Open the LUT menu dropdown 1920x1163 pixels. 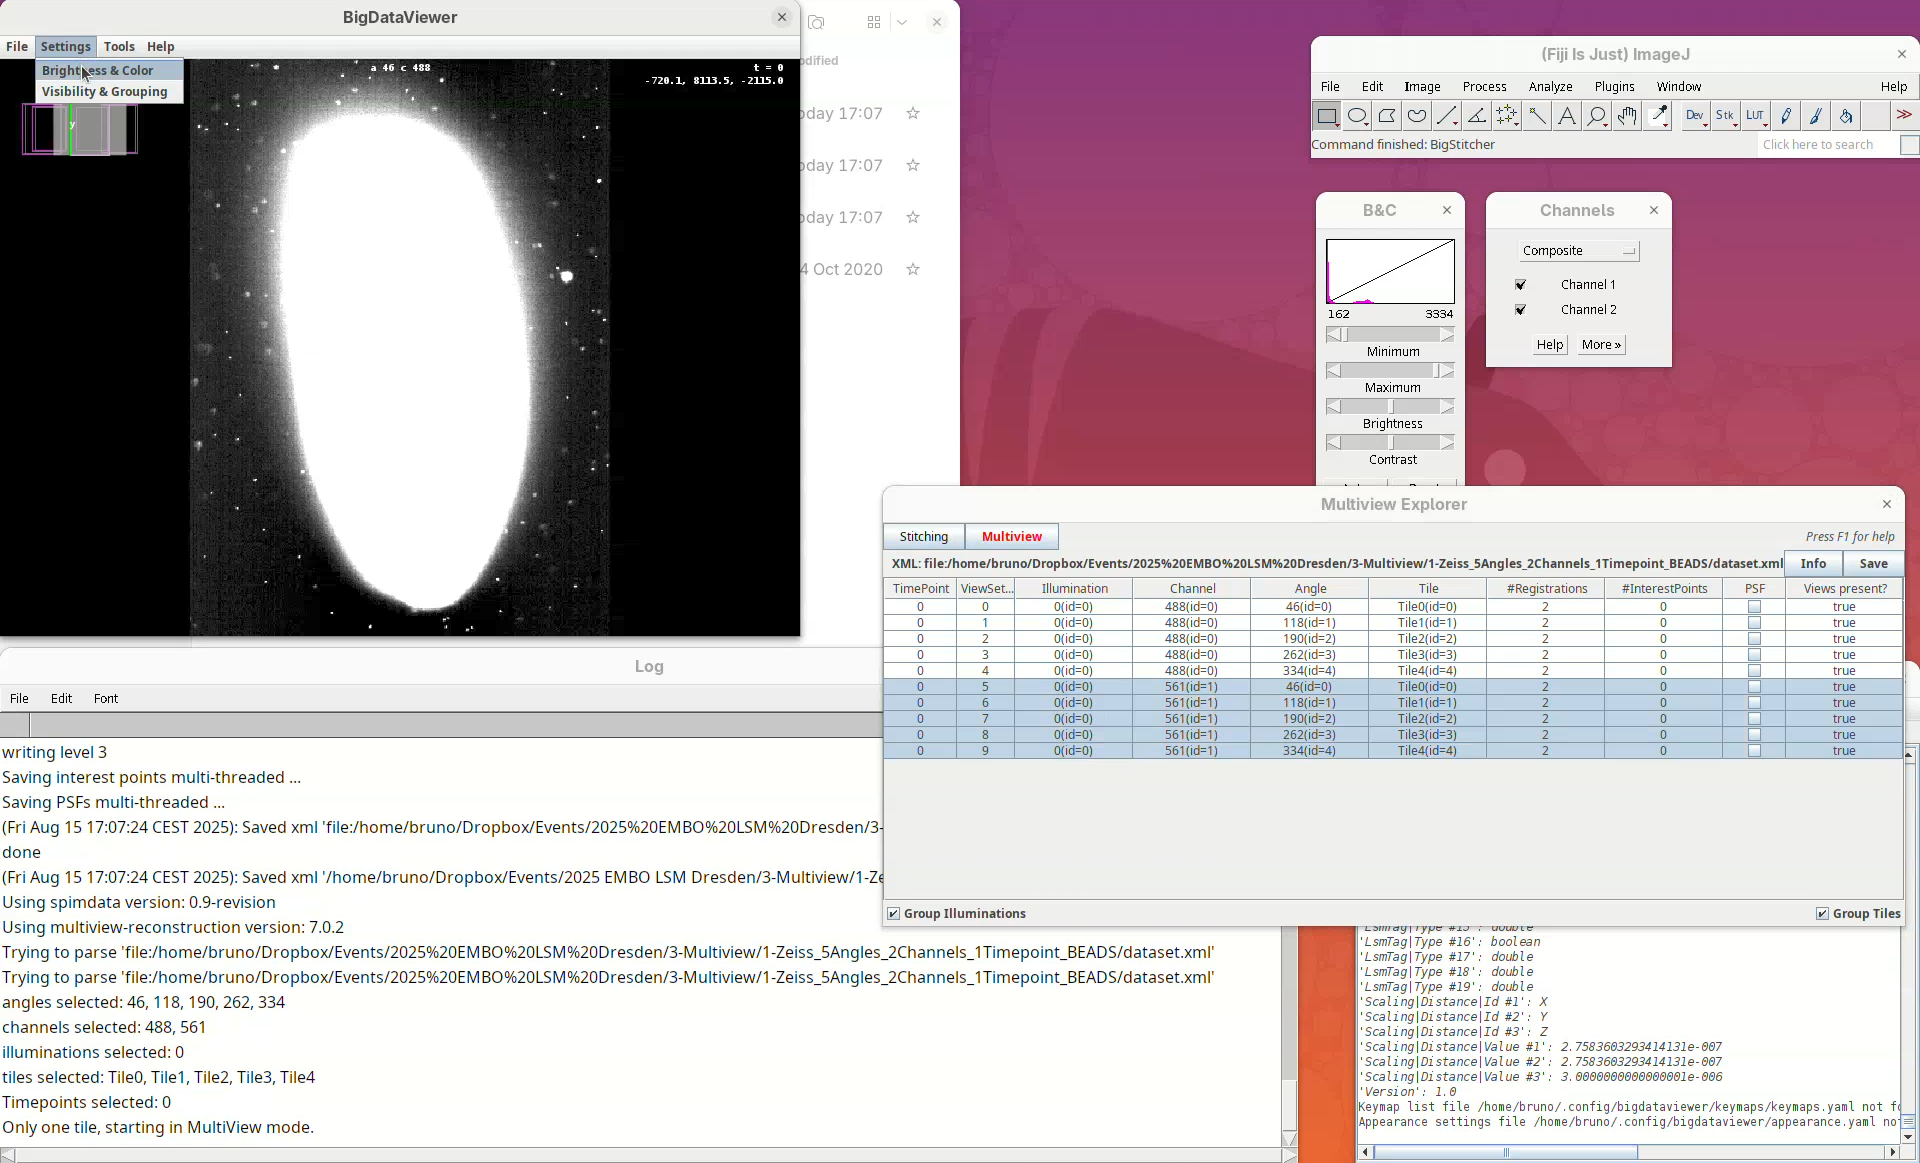pyautogui.click(x=1756, y=116)
